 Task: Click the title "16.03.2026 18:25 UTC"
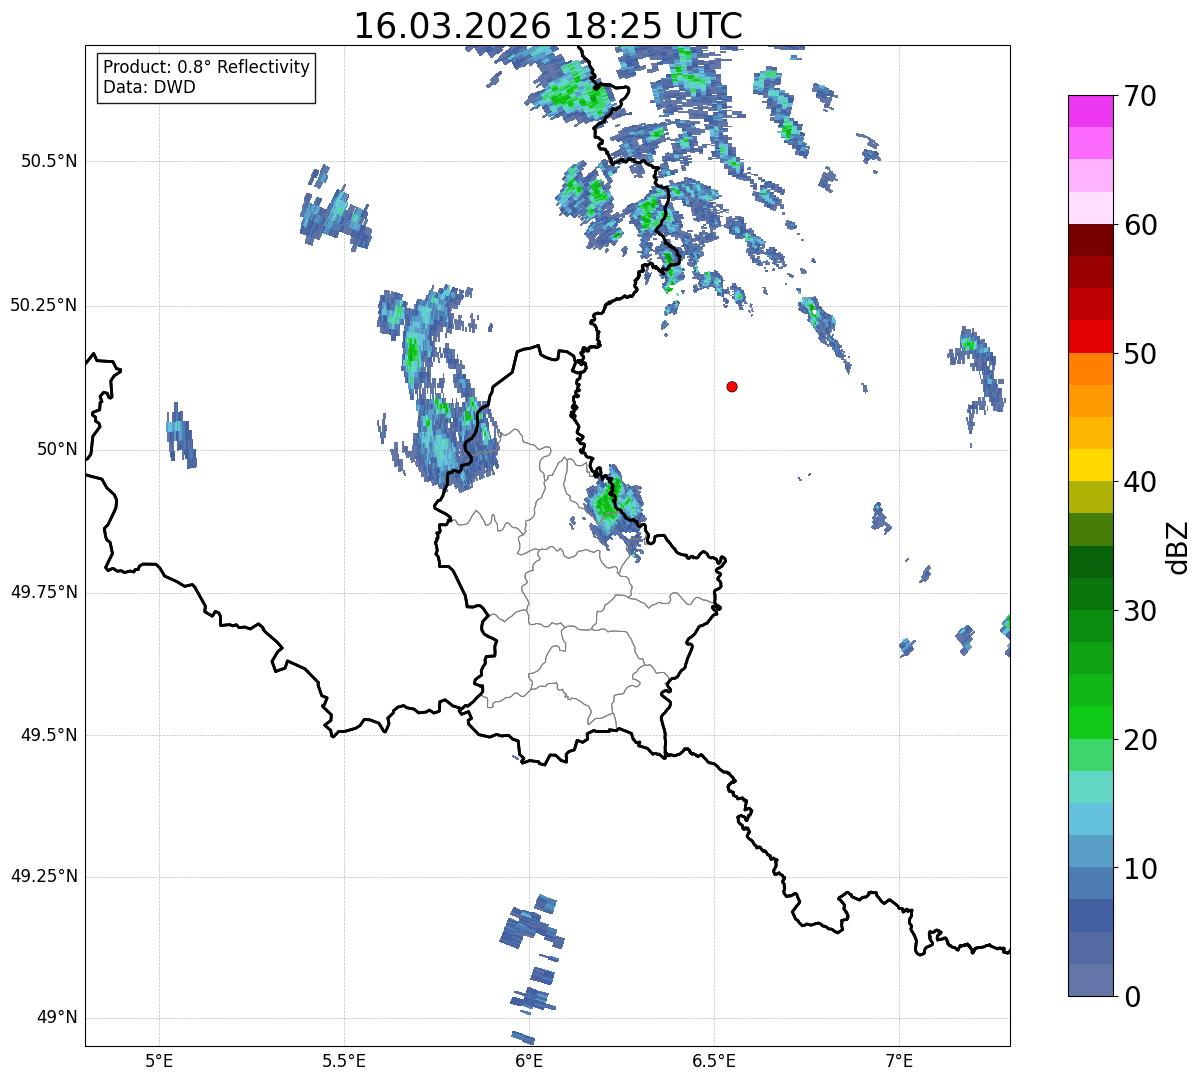click(548, 25)
